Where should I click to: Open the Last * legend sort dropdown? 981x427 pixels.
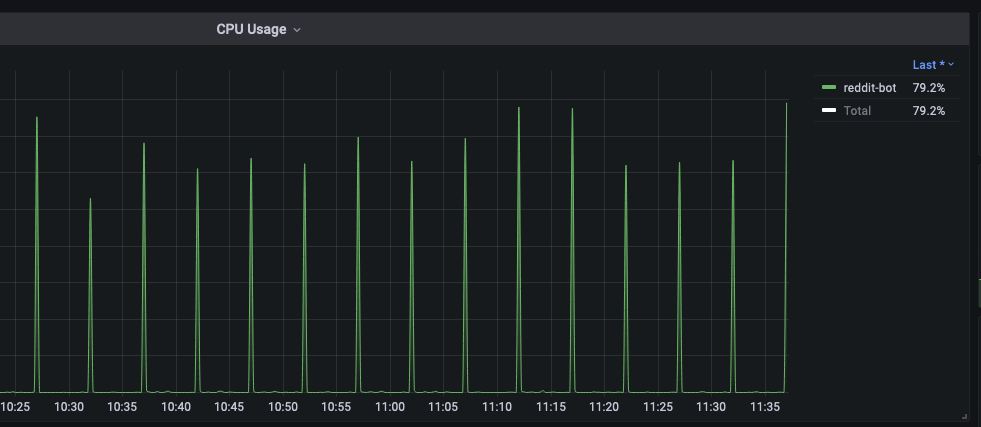click(933, 65)
